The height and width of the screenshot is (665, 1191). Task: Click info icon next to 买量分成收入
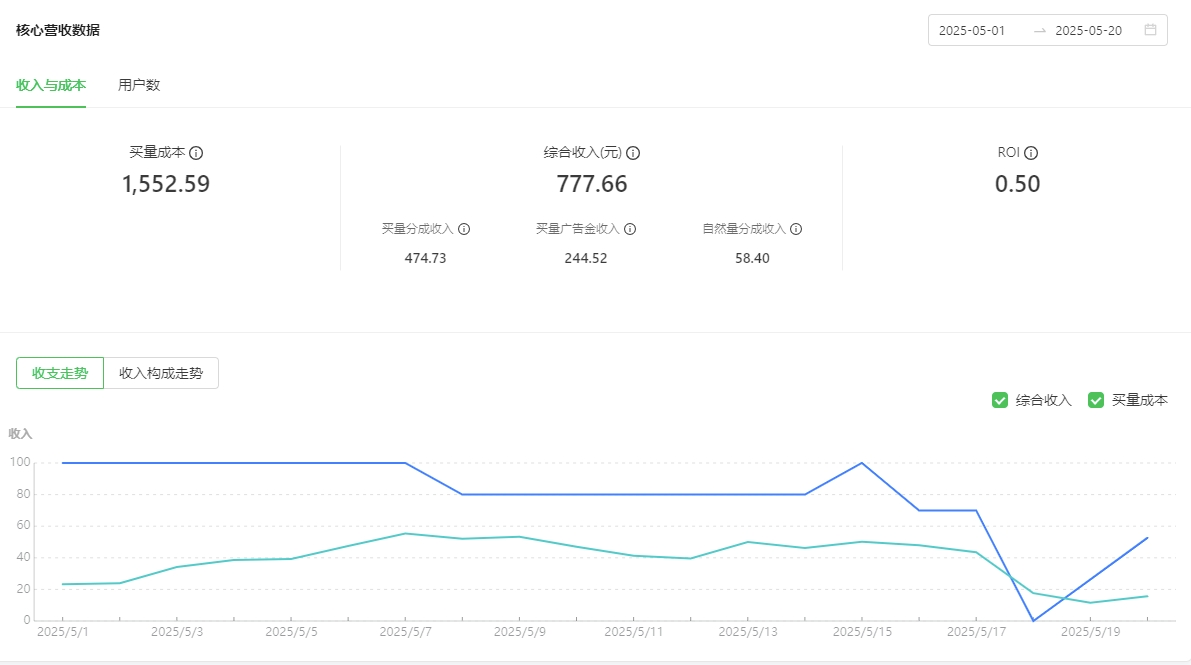[464, 229]
